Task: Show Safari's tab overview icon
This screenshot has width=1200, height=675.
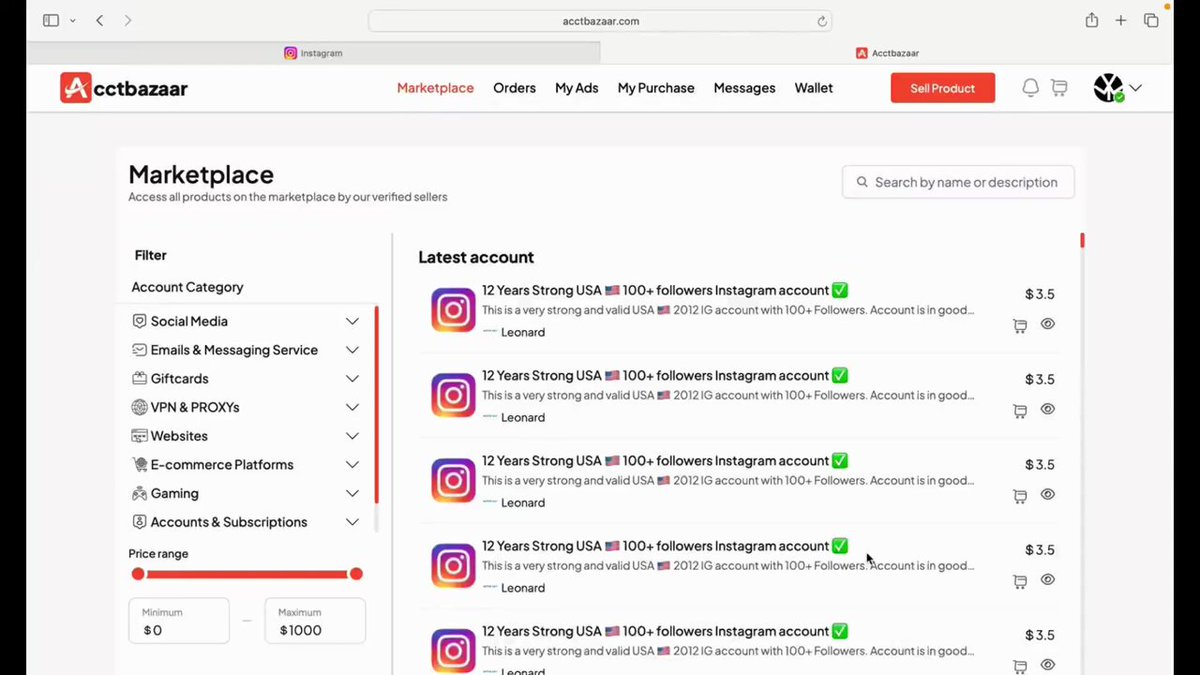Action: click(1151, 20)
